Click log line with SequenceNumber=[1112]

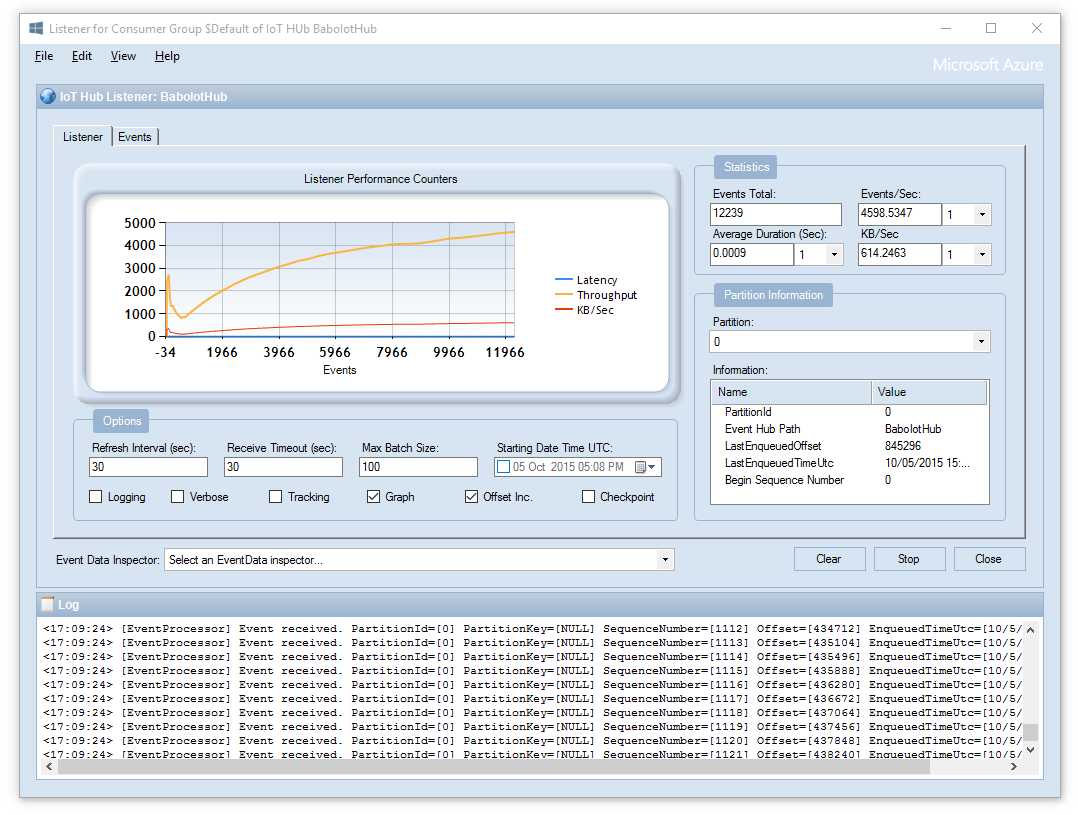tap(532, 629)
